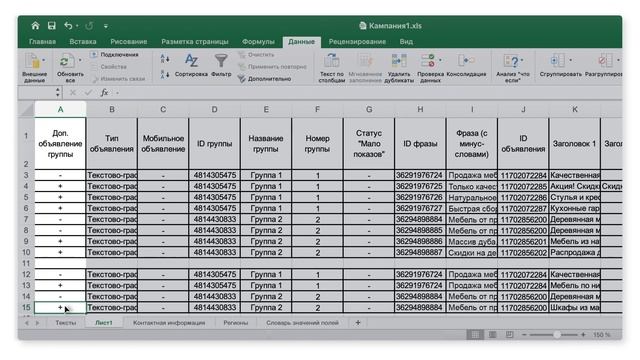Click the fx insert function icon
Viewport: 640px width, 360px height.
[x=104, y=93]
